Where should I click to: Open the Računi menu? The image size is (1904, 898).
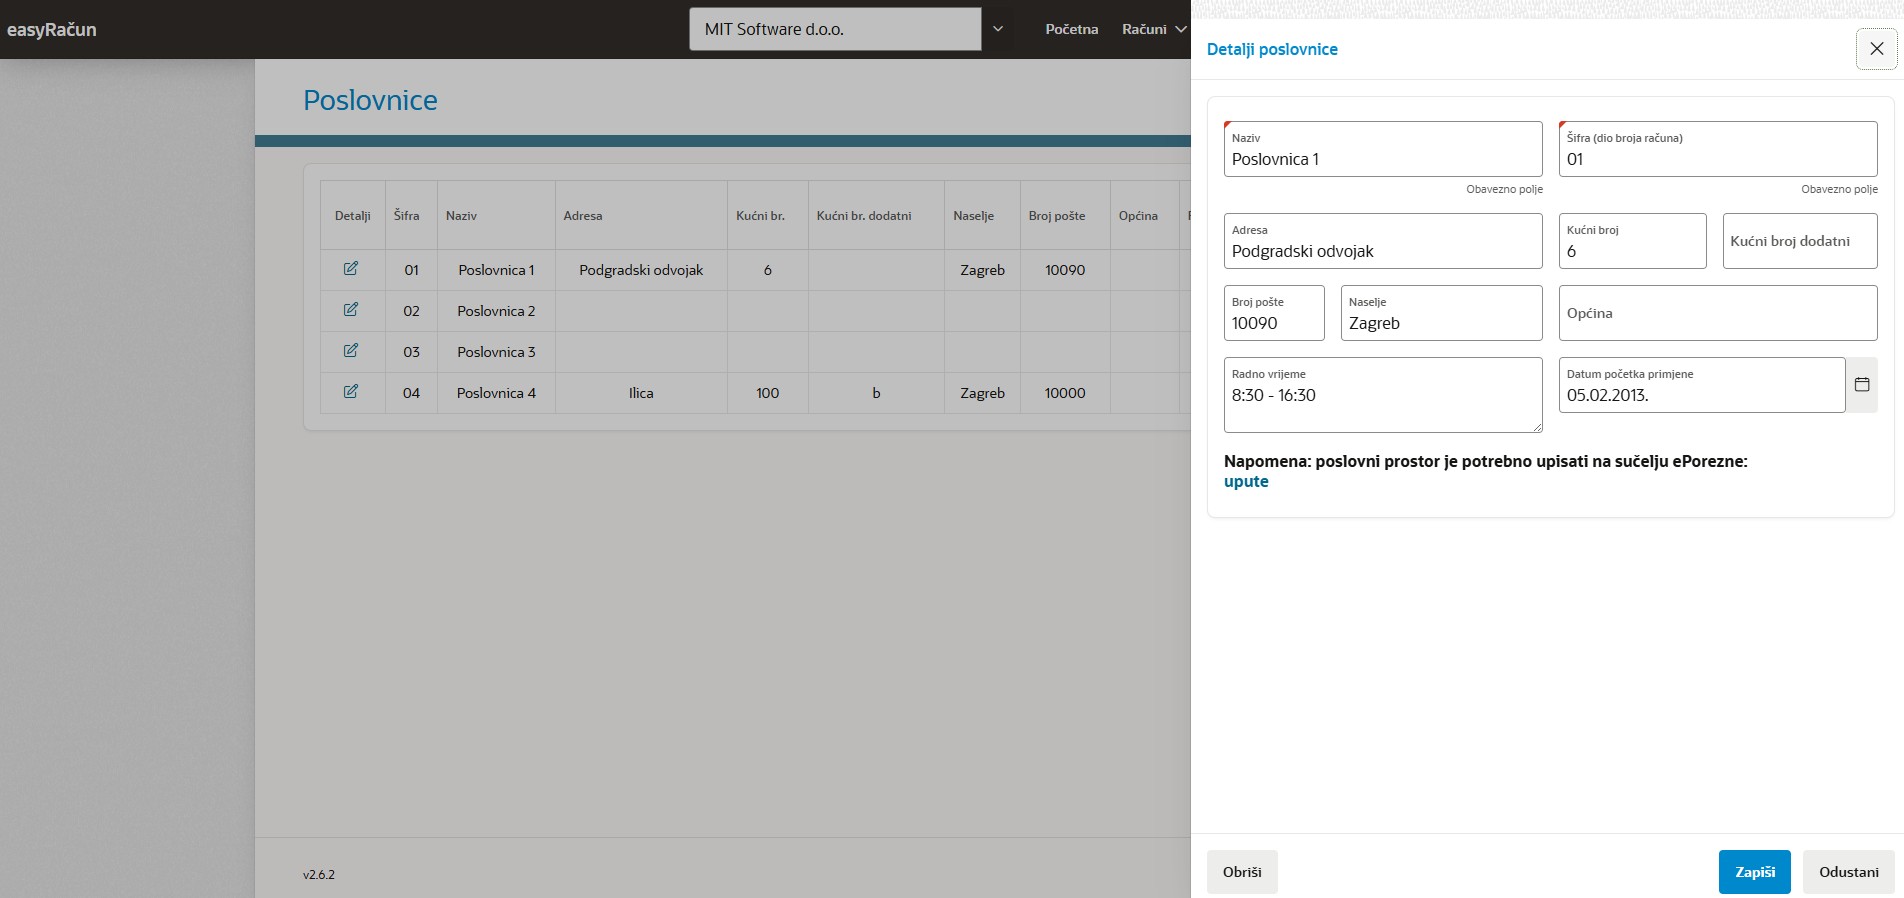point(1153,29)
